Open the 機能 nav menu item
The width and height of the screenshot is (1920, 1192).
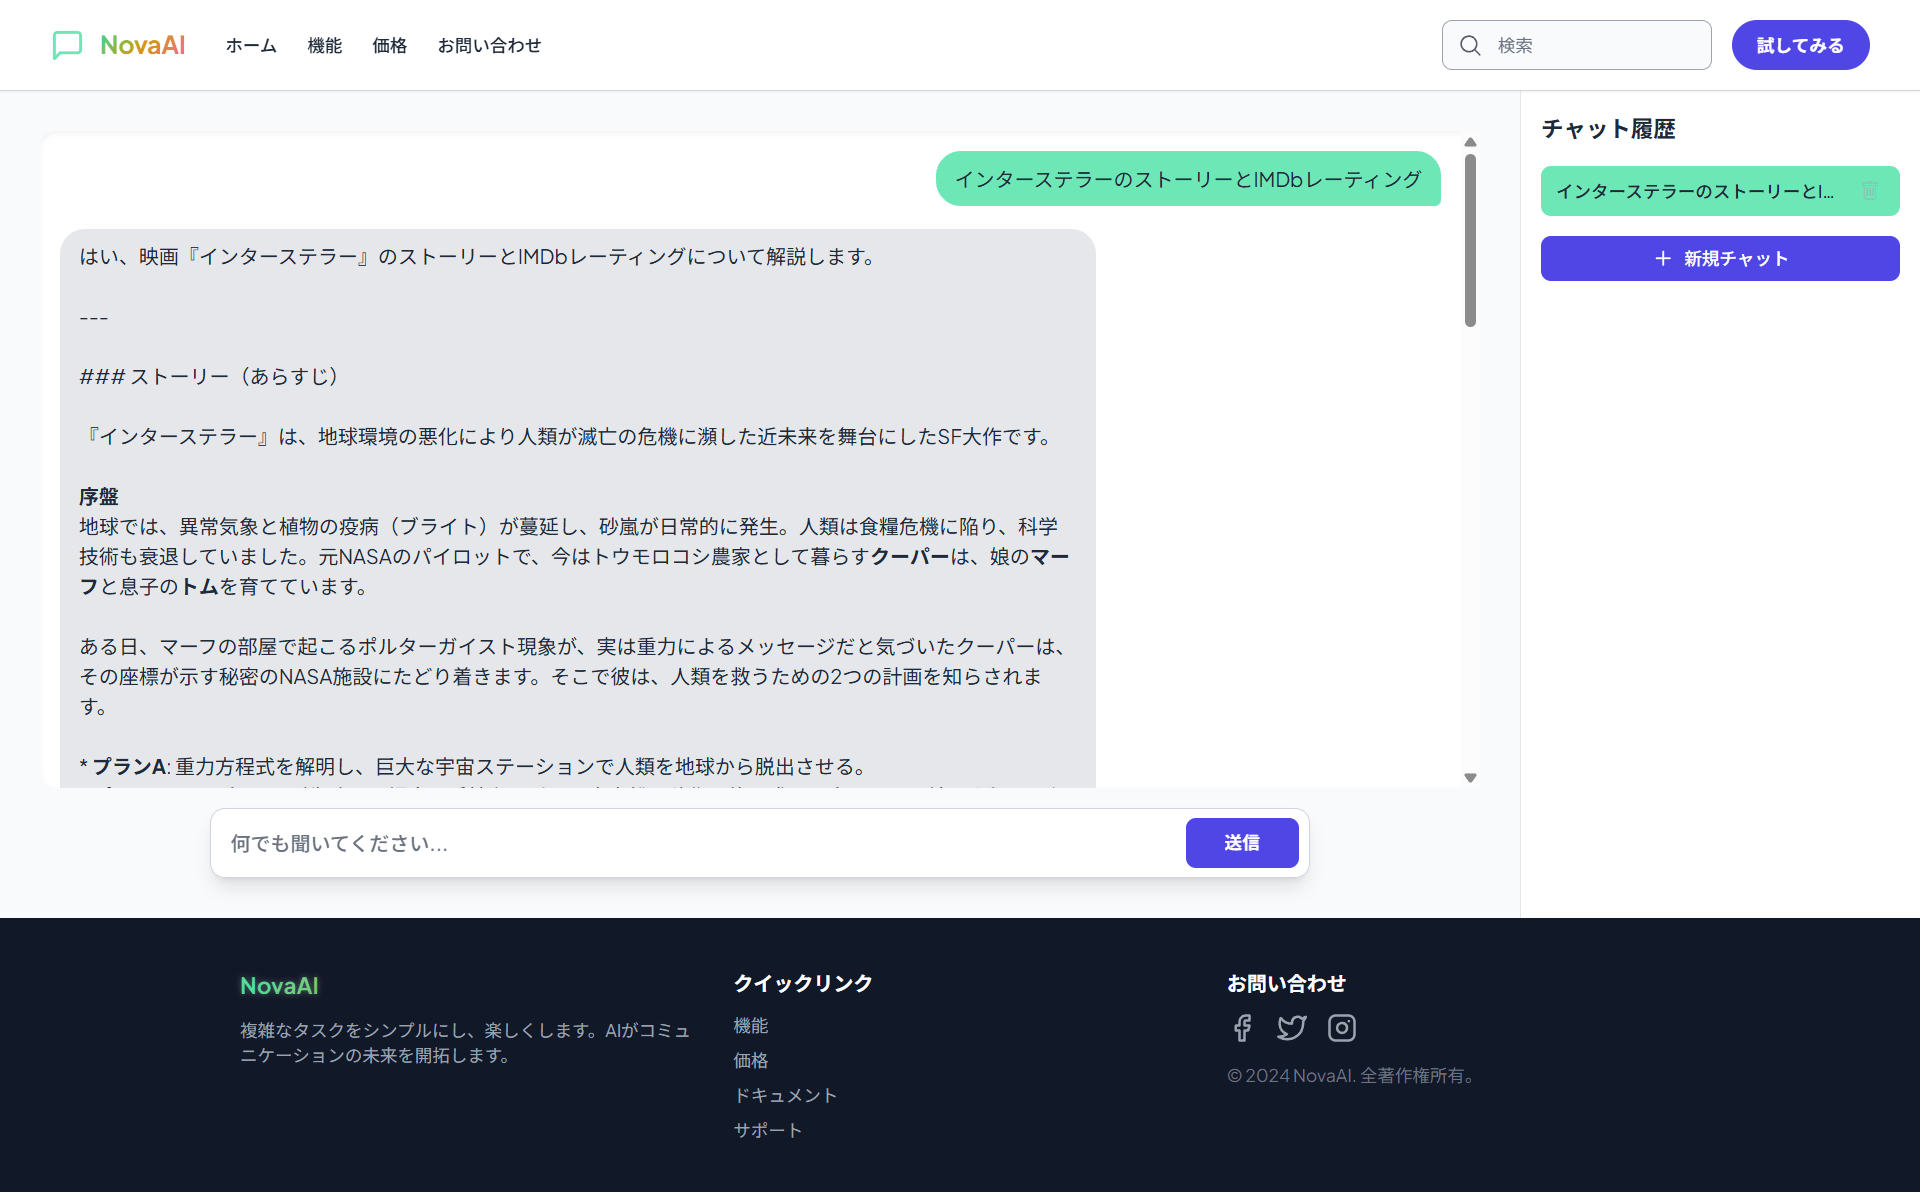tap(324, 45)
